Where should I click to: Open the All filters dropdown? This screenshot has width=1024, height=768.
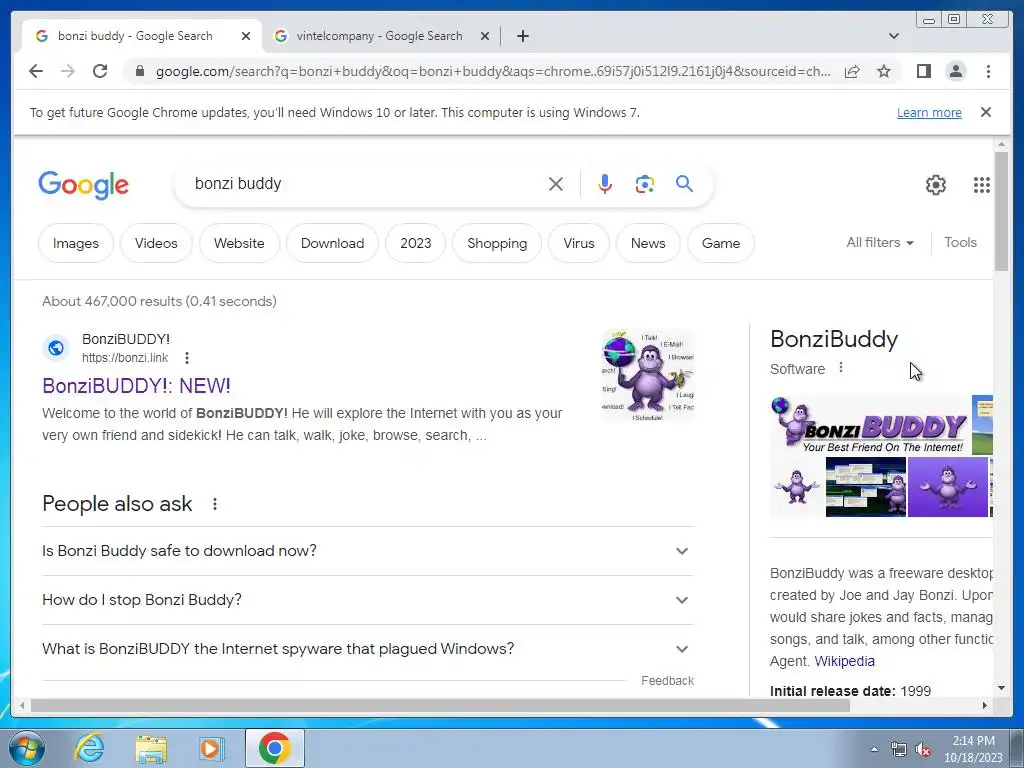(x=880, y=242)
